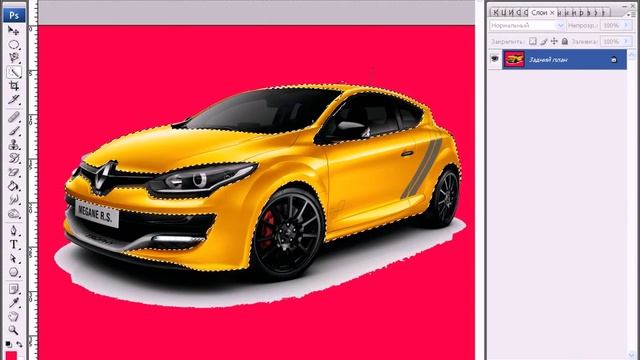Collapse the Layers panel window
The height and width of the screenshot is (360, 640).
(625, 6)
